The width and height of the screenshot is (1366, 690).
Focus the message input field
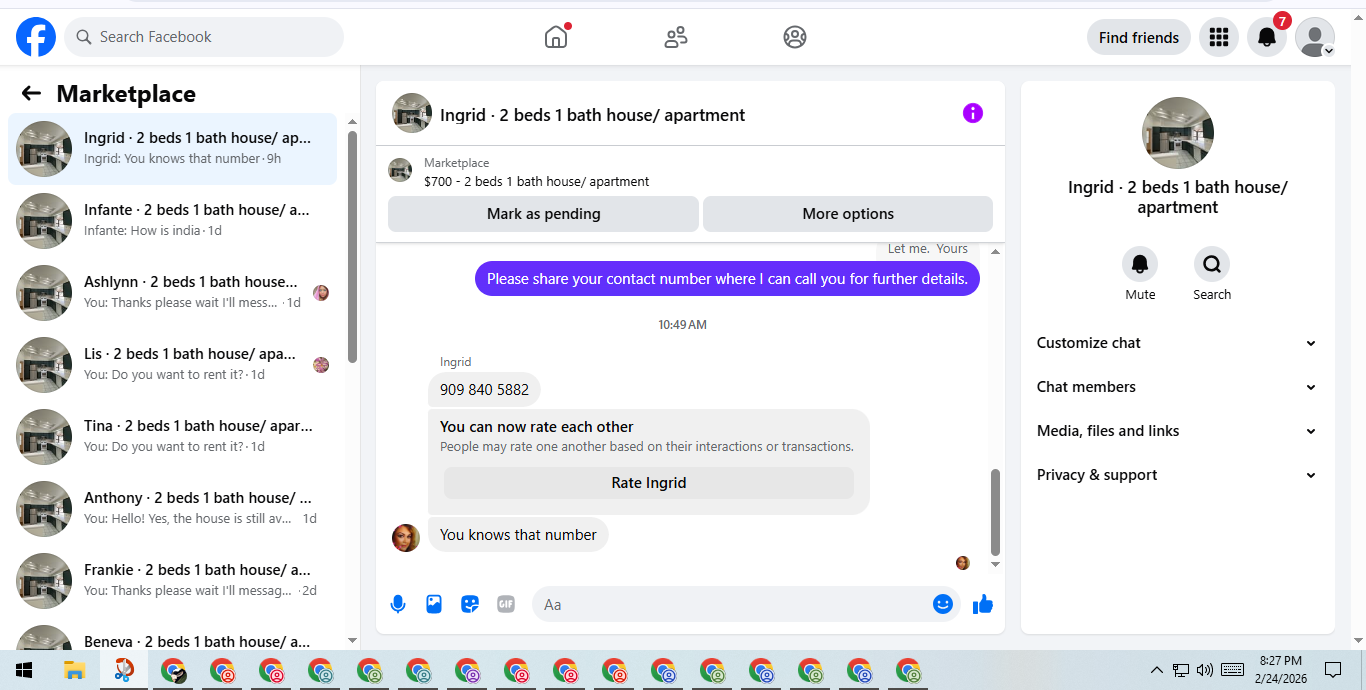[x=732, y=604]
